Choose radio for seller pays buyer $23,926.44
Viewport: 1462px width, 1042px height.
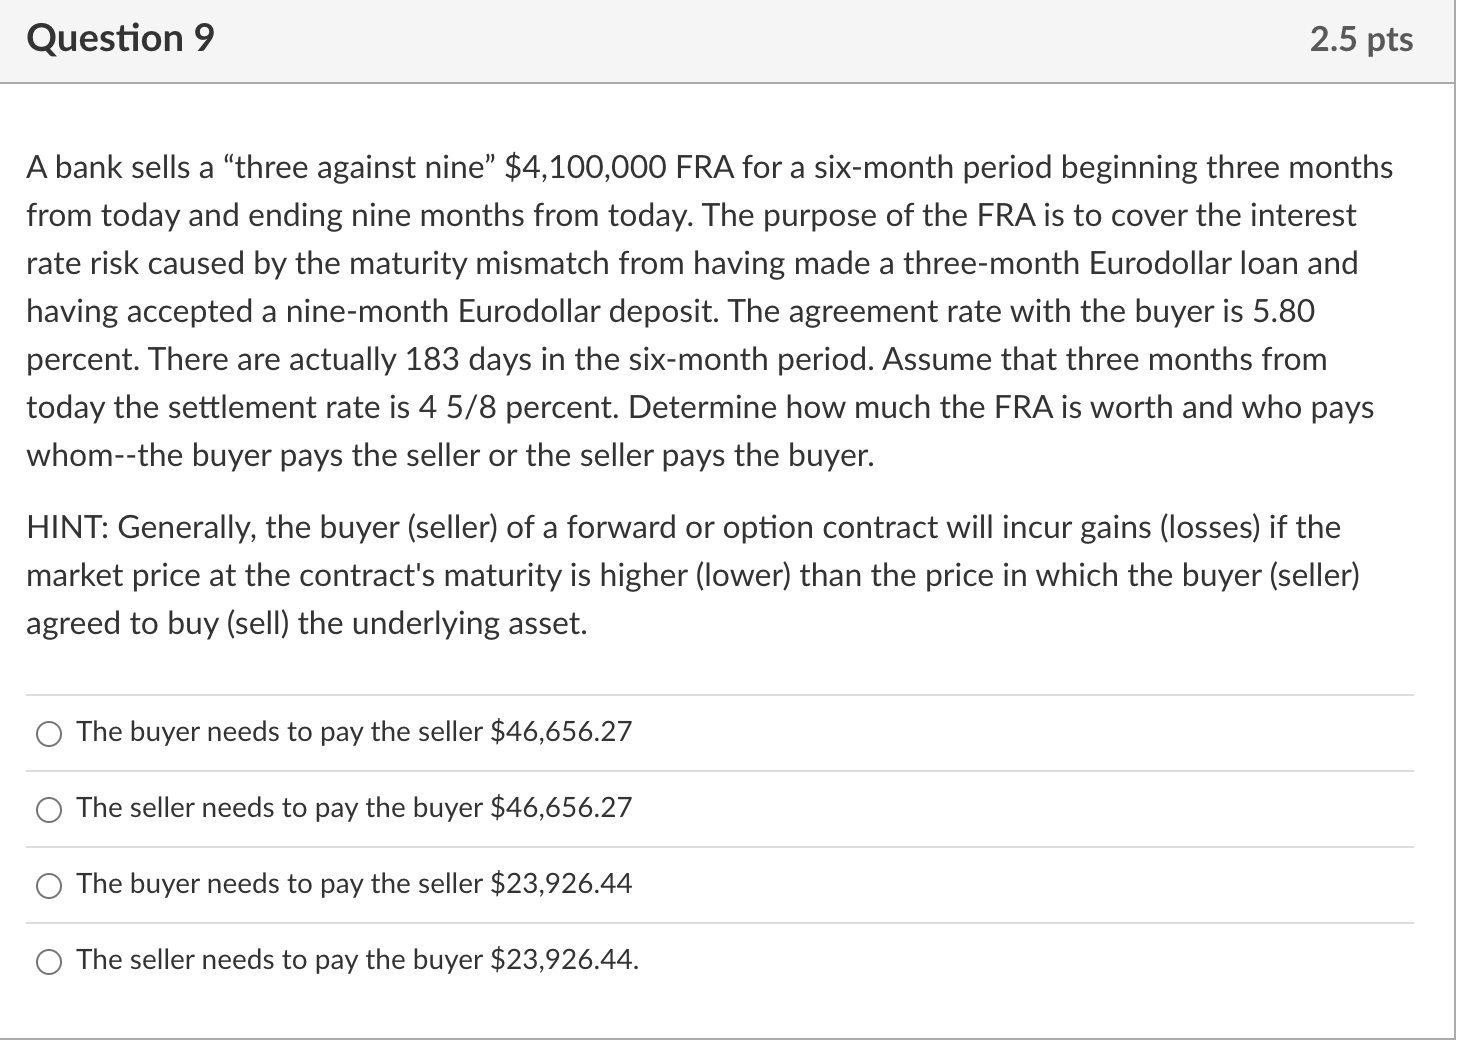coord(48,962)
